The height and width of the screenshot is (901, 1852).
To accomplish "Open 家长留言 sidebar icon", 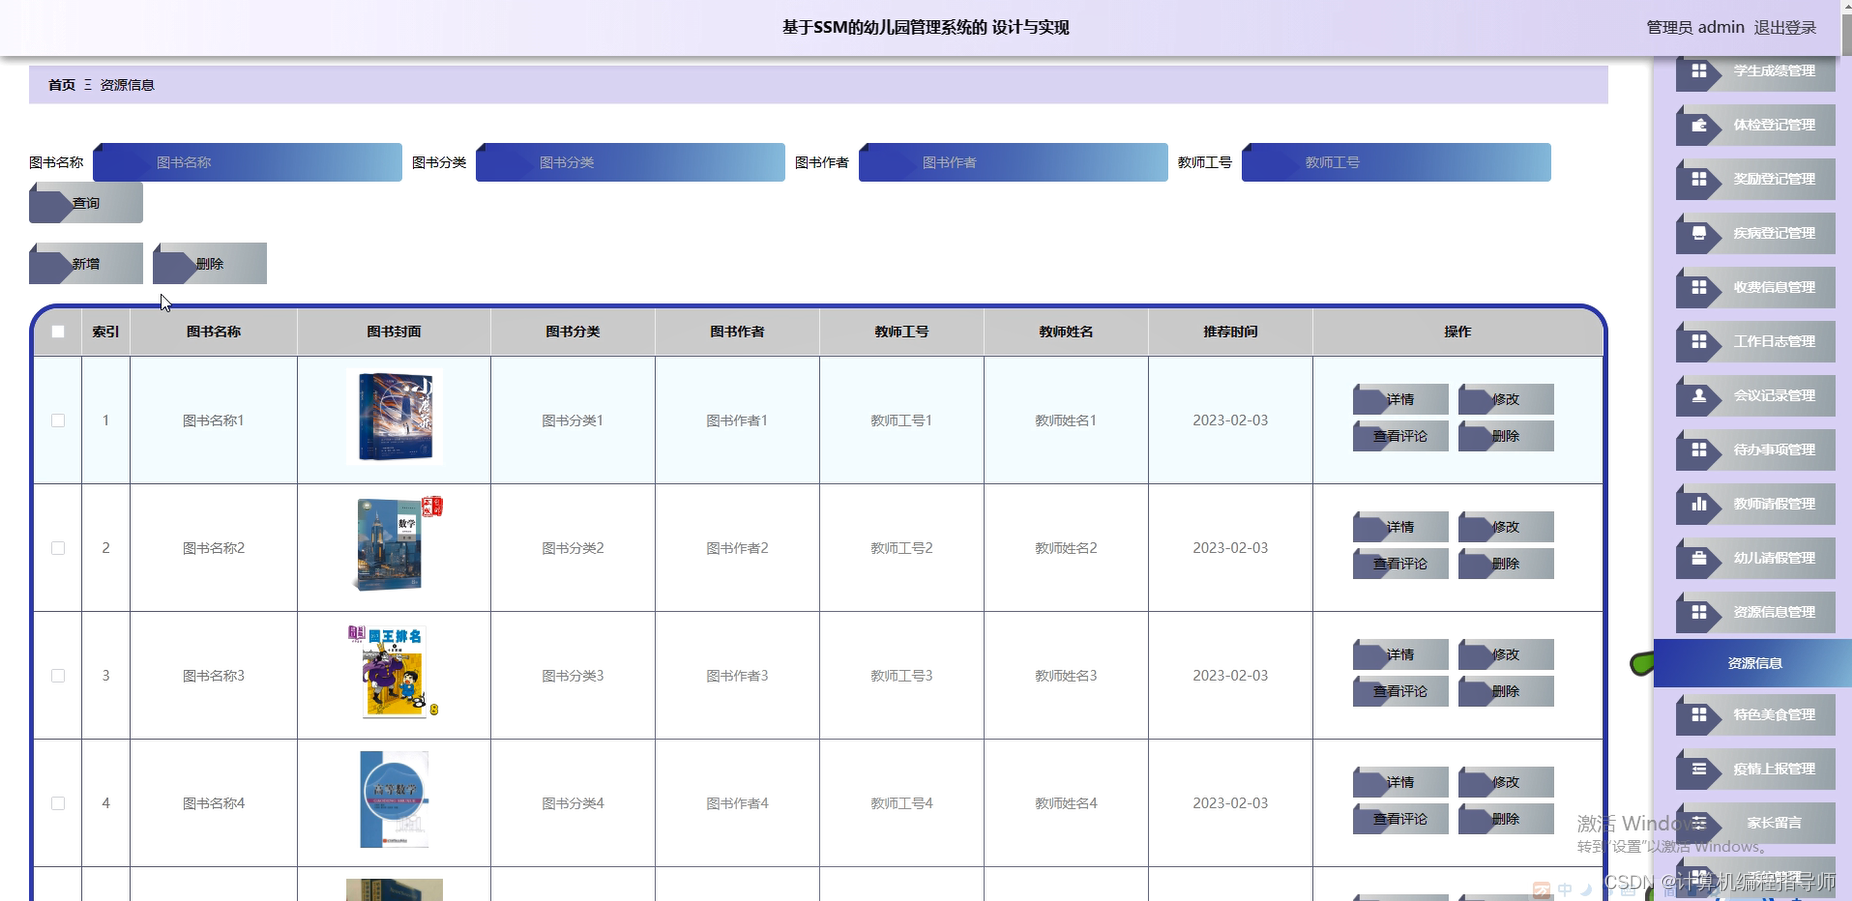I will pyautogui.click(x=1699, y=823).
